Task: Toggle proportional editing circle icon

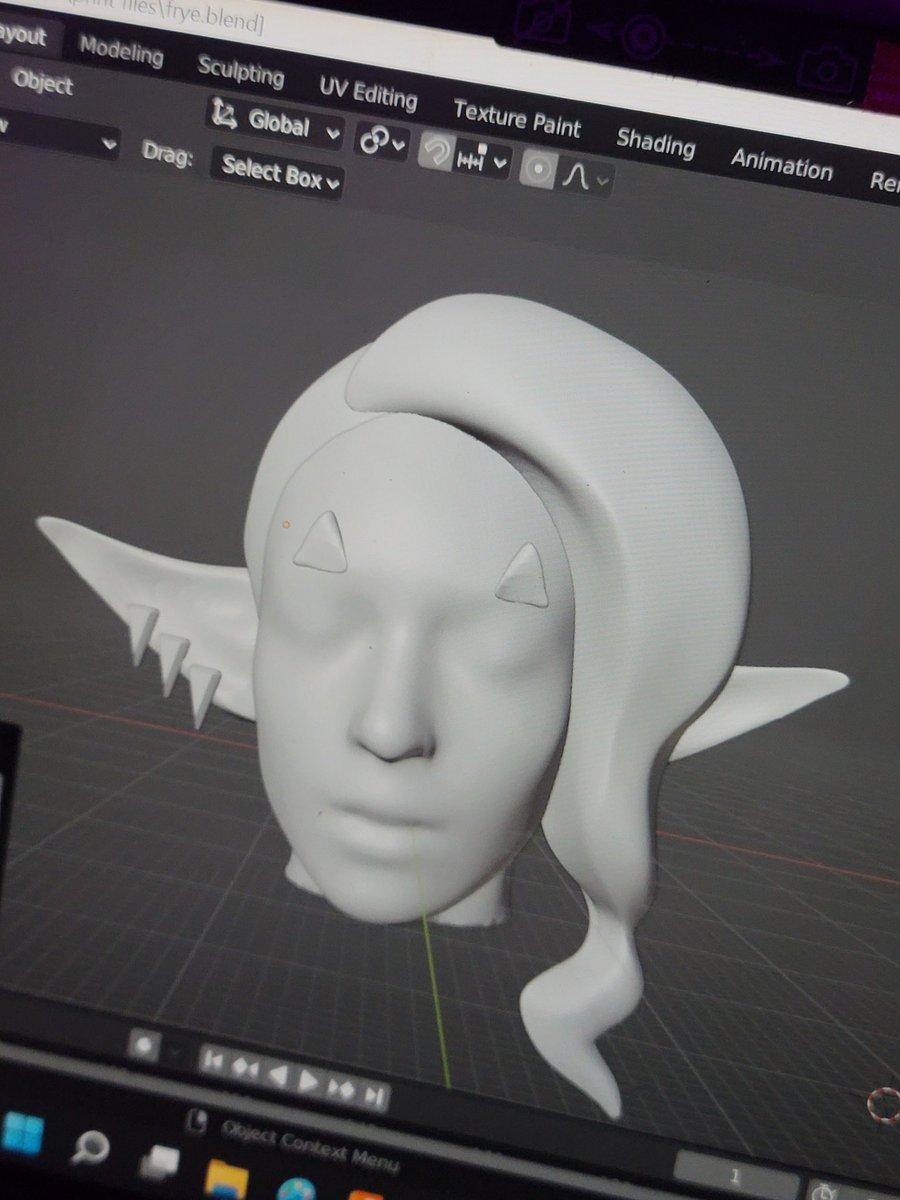Action: point(538,169)
